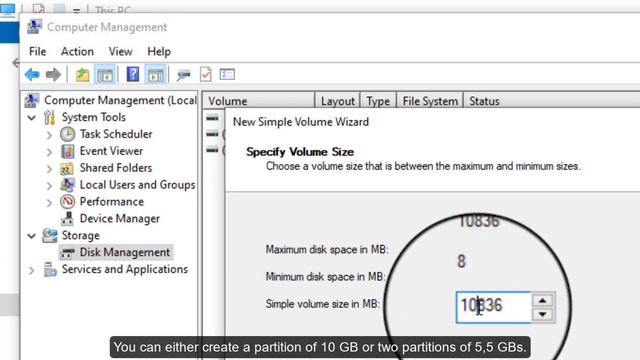Select the first volume row icon

tap(212, 118)
